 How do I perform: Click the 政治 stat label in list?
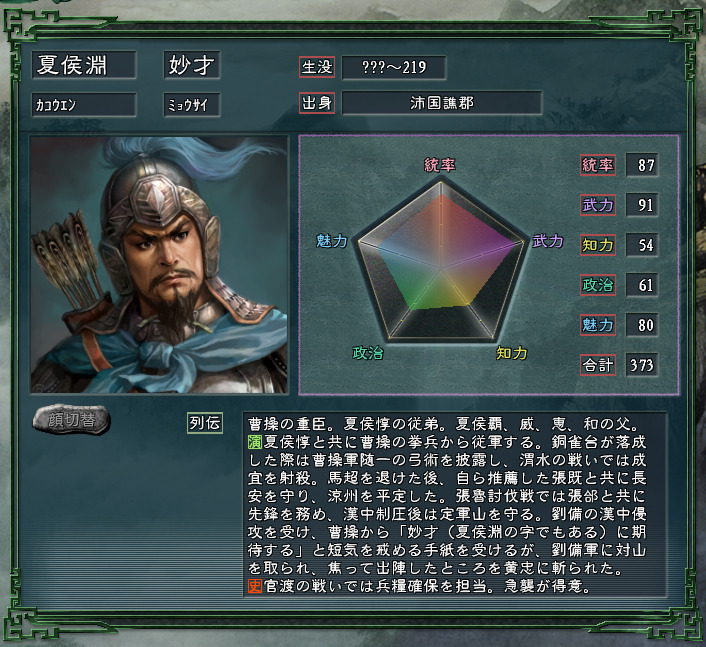click(x=598, y=285)
